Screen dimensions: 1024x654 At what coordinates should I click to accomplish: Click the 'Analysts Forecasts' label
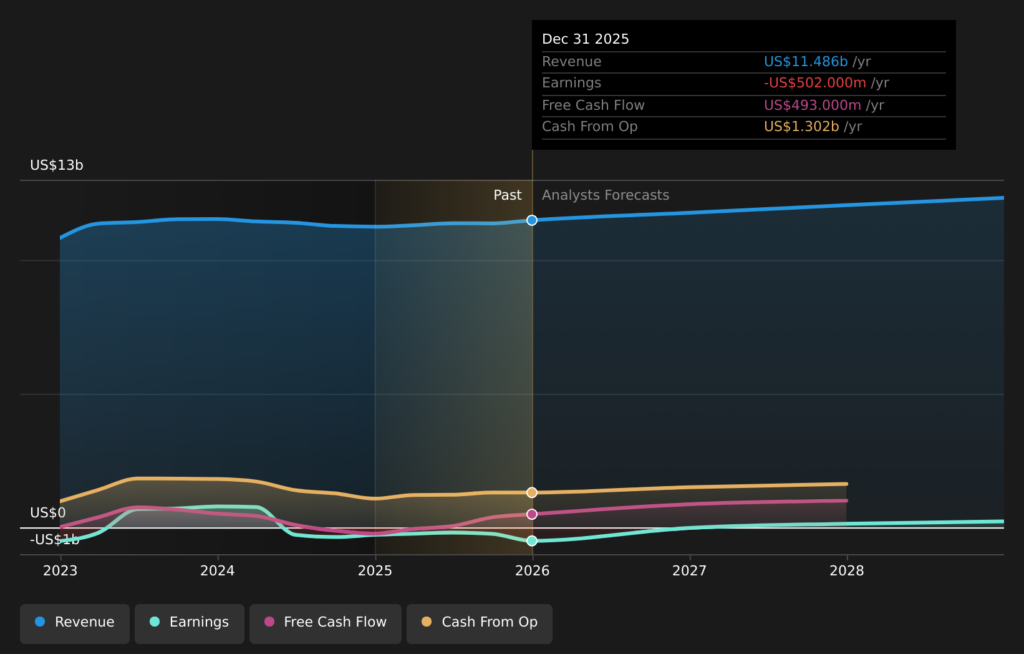click(605, 195)
